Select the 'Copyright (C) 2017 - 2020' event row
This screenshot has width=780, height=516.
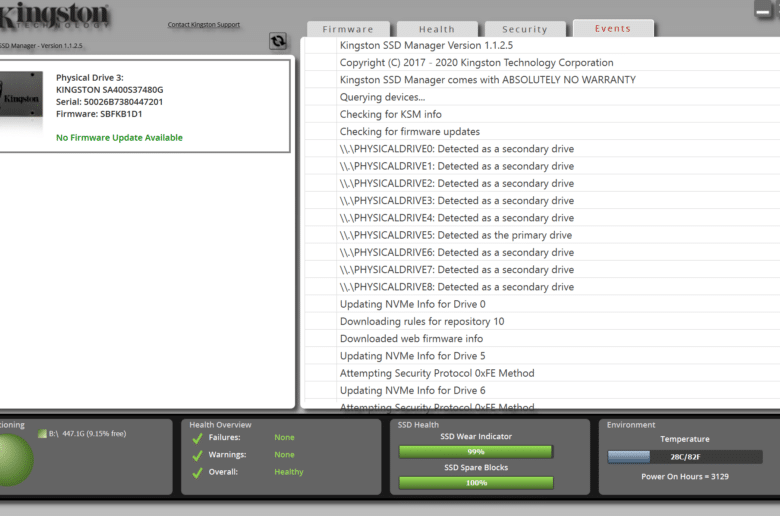click(x=542, y=63)
